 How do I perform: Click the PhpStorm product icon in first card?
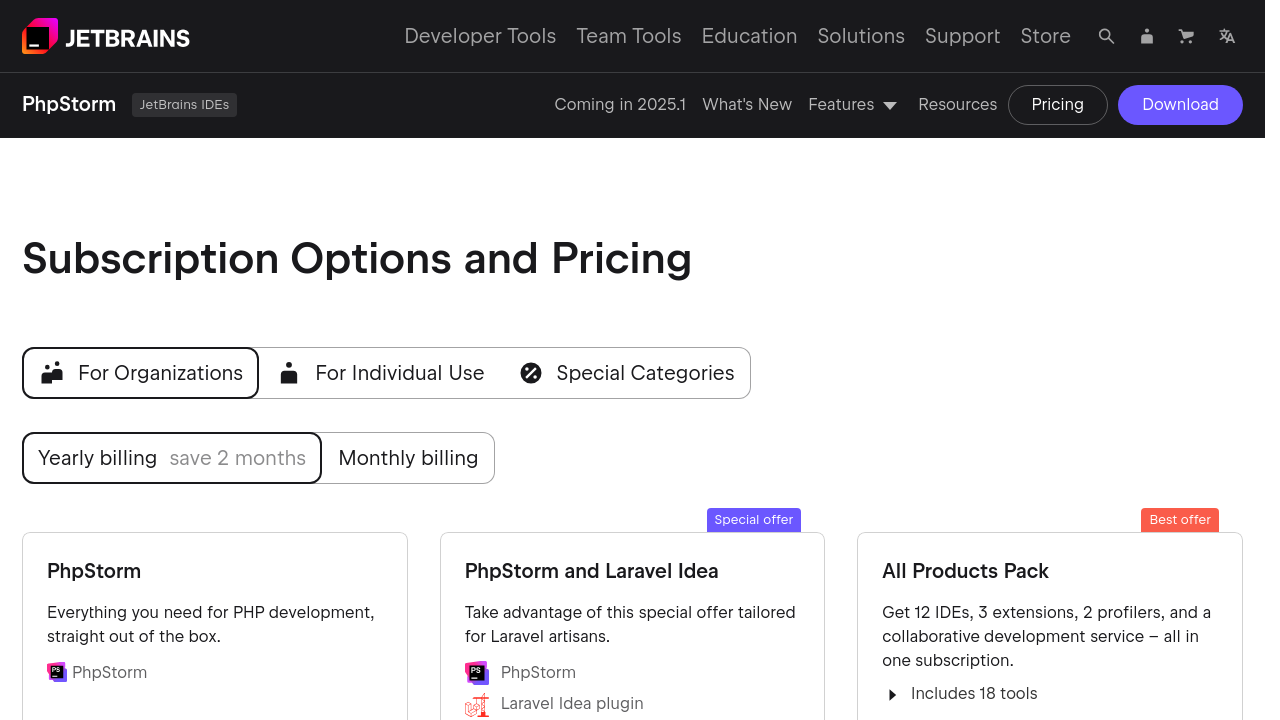click(x=56, y=672)
